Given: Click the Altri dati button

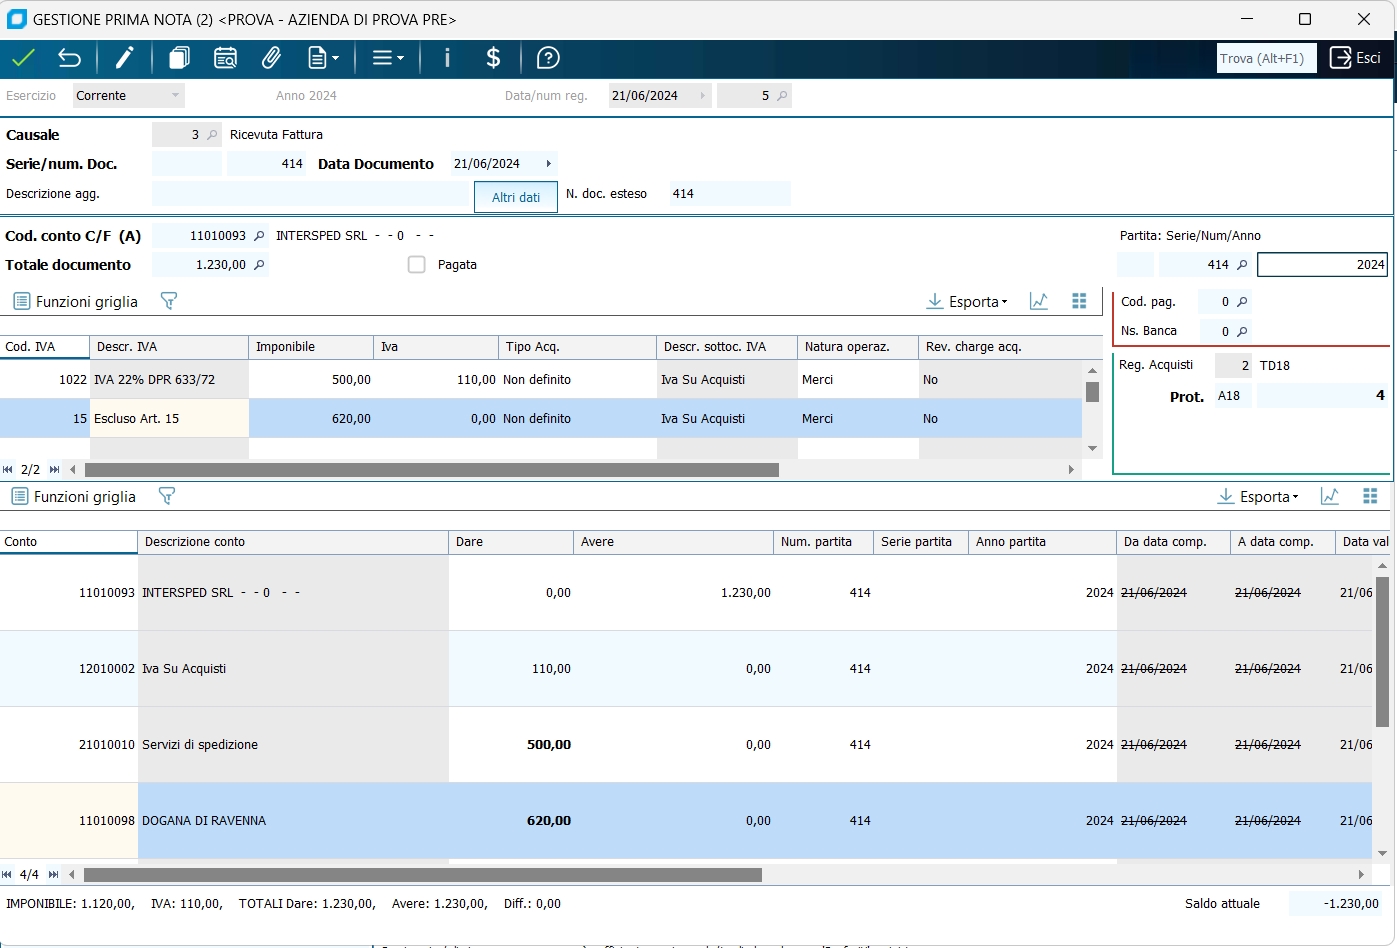Looking at the screenshot, I should [516, 197].
